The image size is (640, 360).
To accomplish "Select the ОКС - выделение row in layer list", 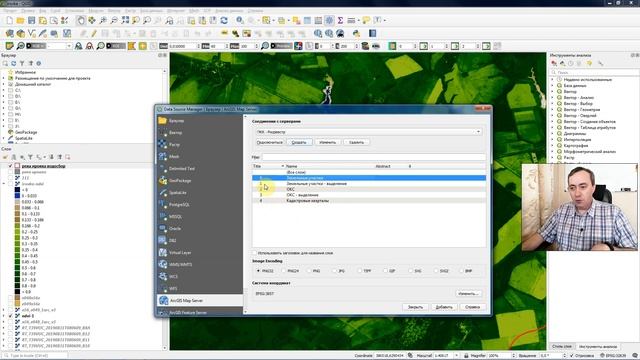I will point(369,195).
